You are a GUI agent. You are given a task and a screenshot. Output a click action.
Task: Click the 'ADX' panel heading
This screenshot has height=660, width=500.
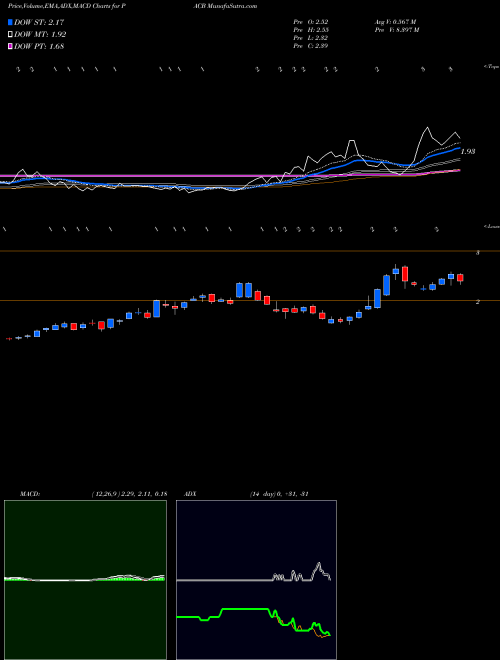point(191,494)
